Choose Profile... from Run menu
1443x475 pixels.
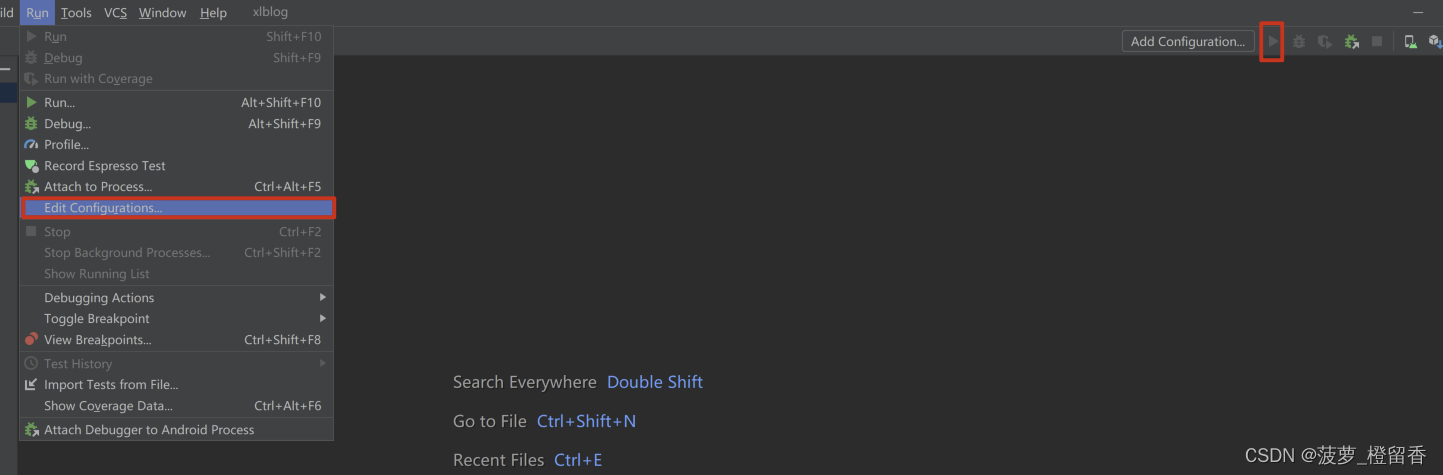coord(176,145)
